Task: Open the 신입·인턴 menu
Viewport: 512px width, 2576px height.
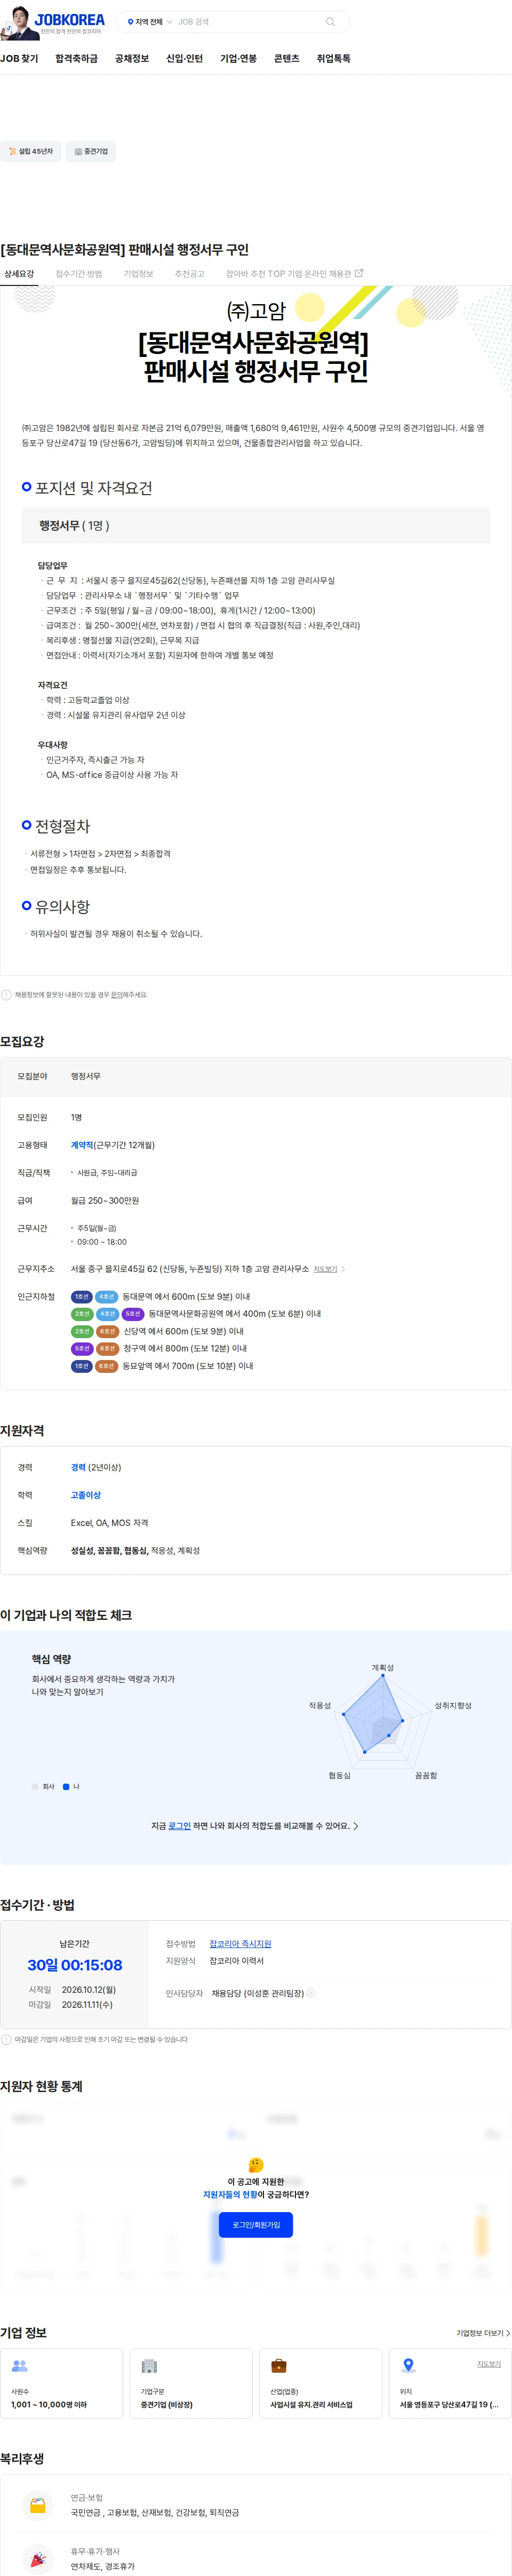Action: click(x=184, y=59)
